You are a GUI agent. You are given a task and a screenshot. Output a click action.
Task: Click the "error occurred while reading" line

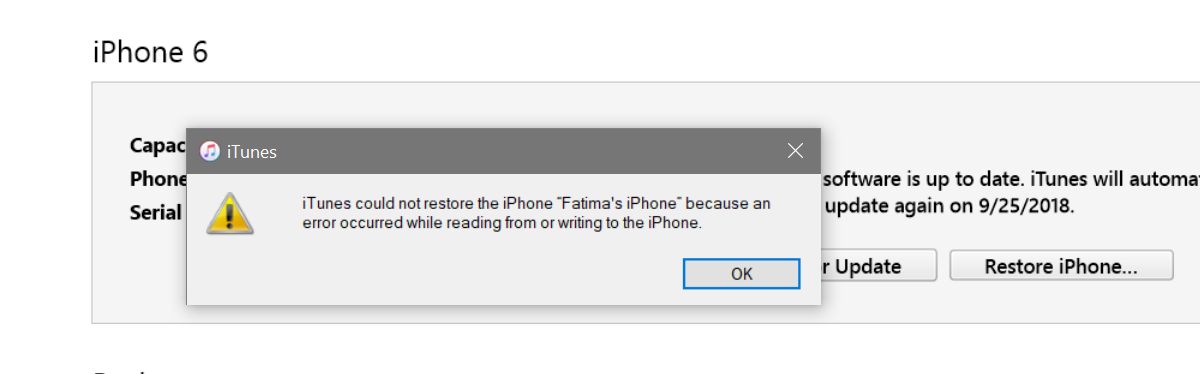(x=502, y=223)
